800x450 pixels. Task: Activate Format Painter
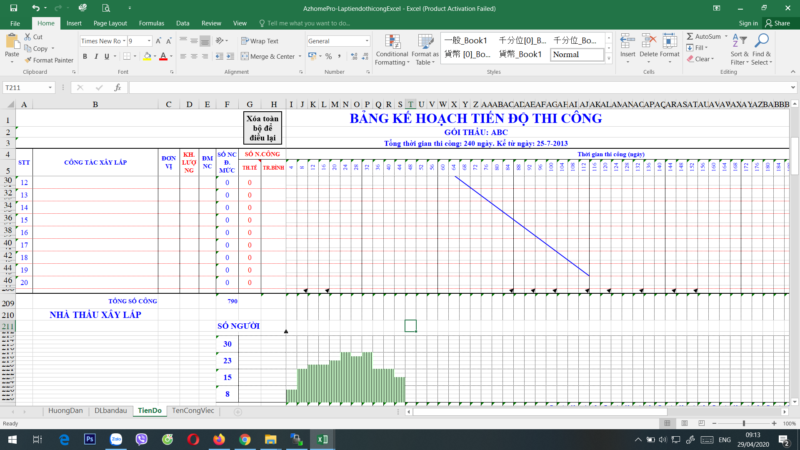coord(49,60)
